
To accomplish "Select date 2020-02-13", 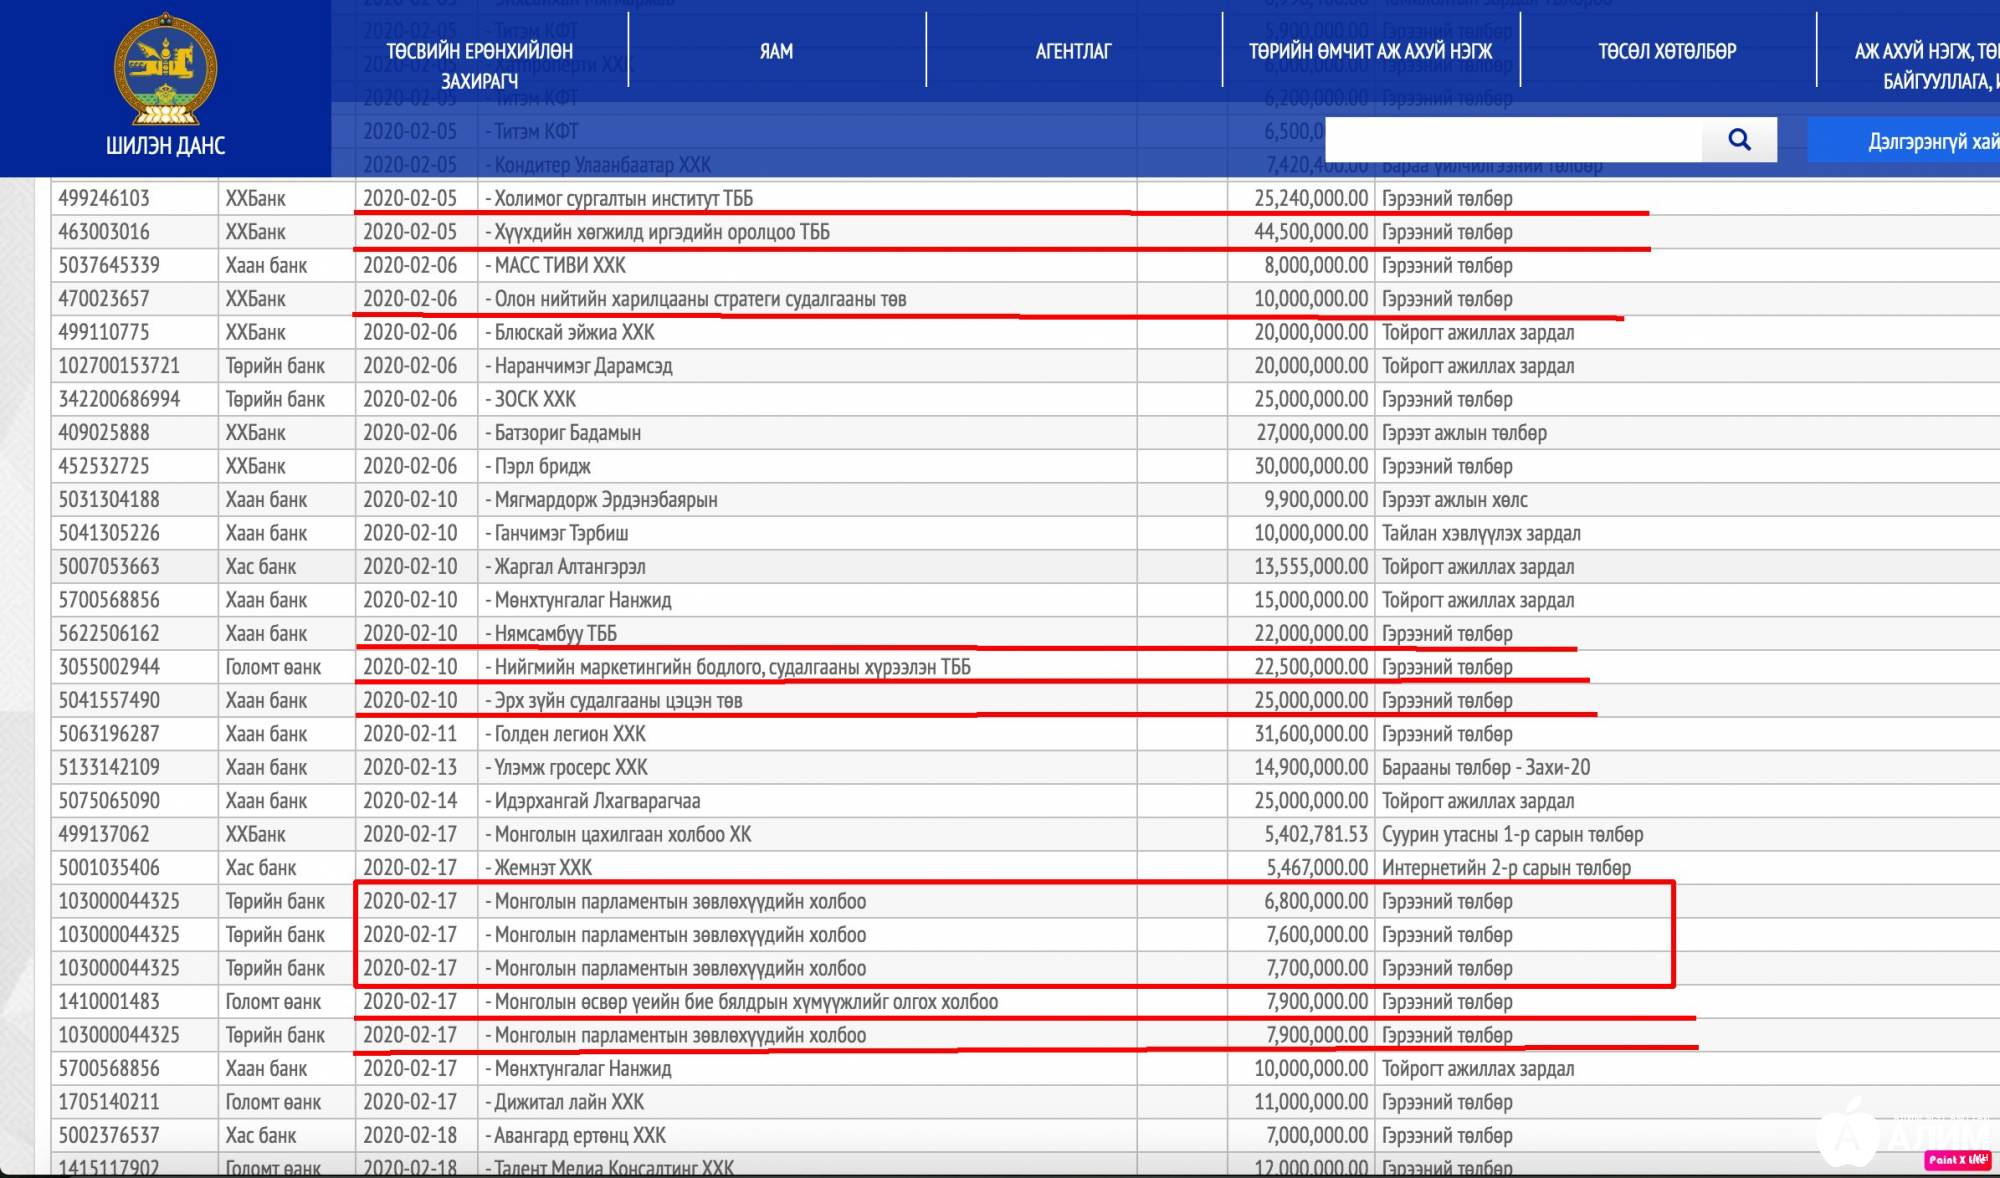I will coord(410,767).
